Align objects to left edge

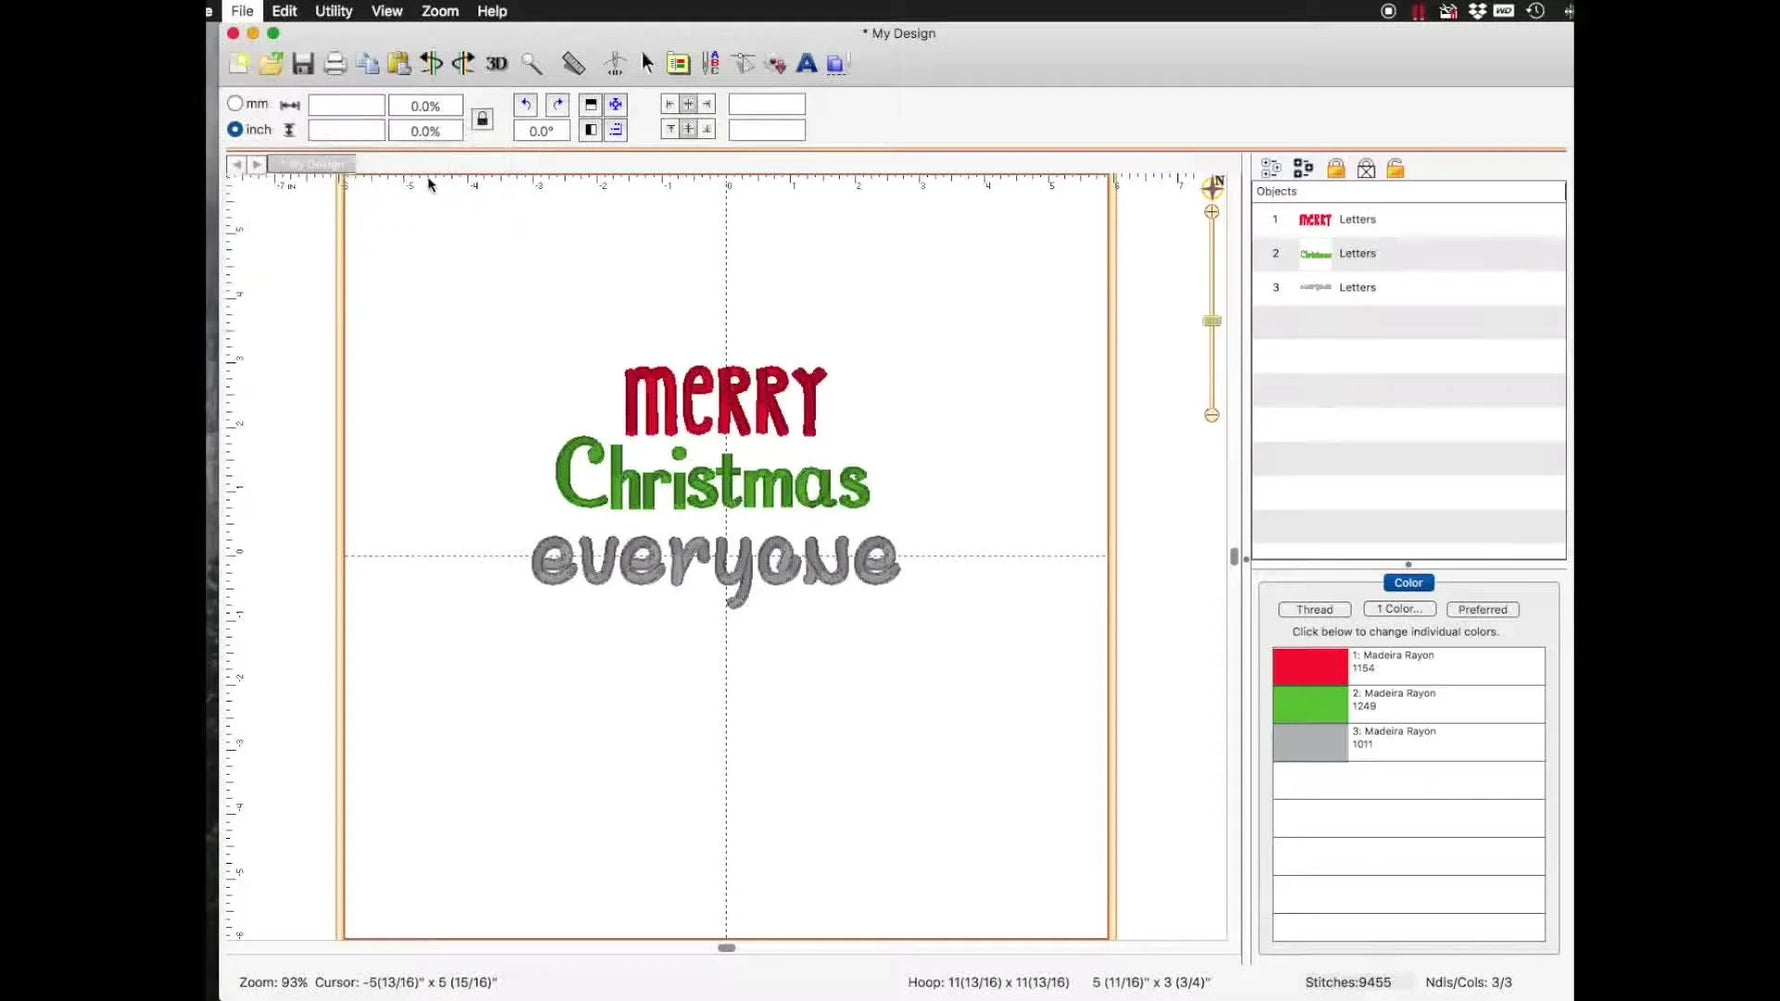coord(670,104)
